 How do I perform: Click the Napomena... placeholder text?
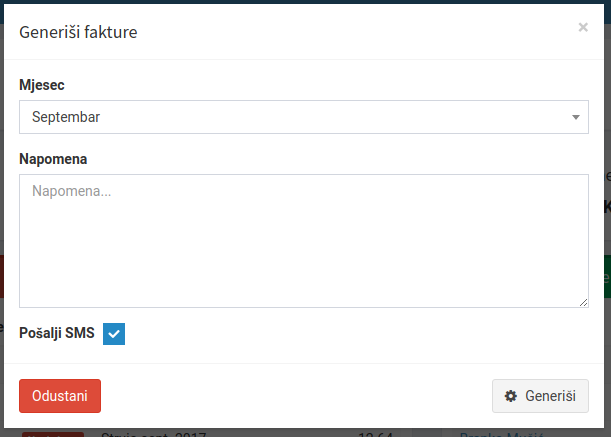click(72, 191)
